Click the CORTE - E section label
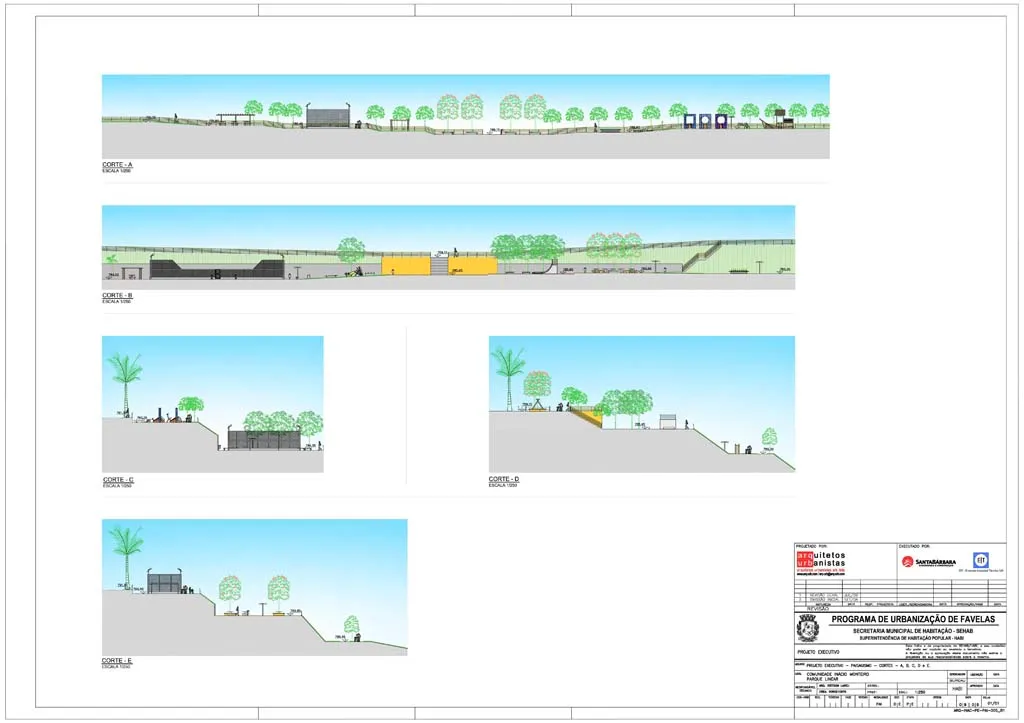Image resolution: width=1024 pixels, height=723 pixels. [x=118, y=661]
